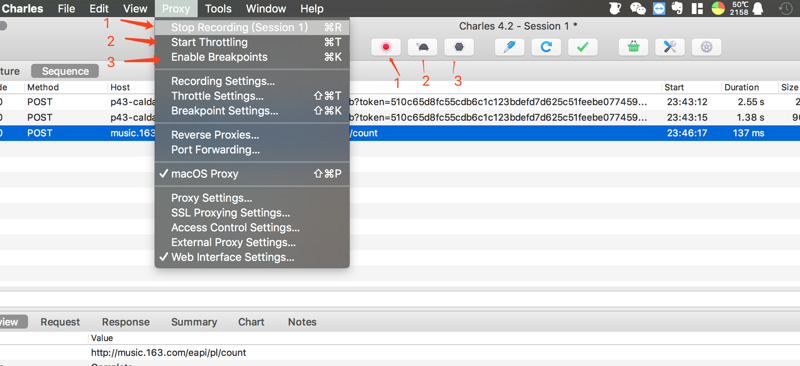This screenshot has width=800, height=366.
Task: Open SSL Proxying Settings... entry
Action: (x=252, y=213)
